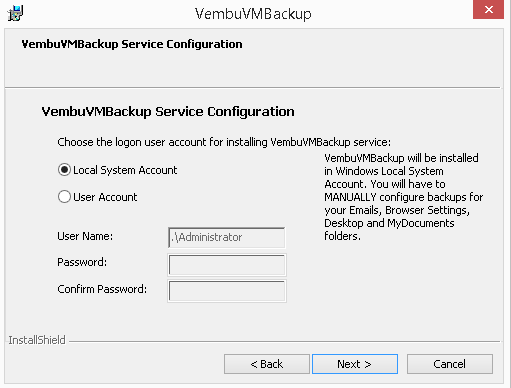The image size is (511, 388).
Task: Click the "User Account" label text
Action: [x=105, y=197]
